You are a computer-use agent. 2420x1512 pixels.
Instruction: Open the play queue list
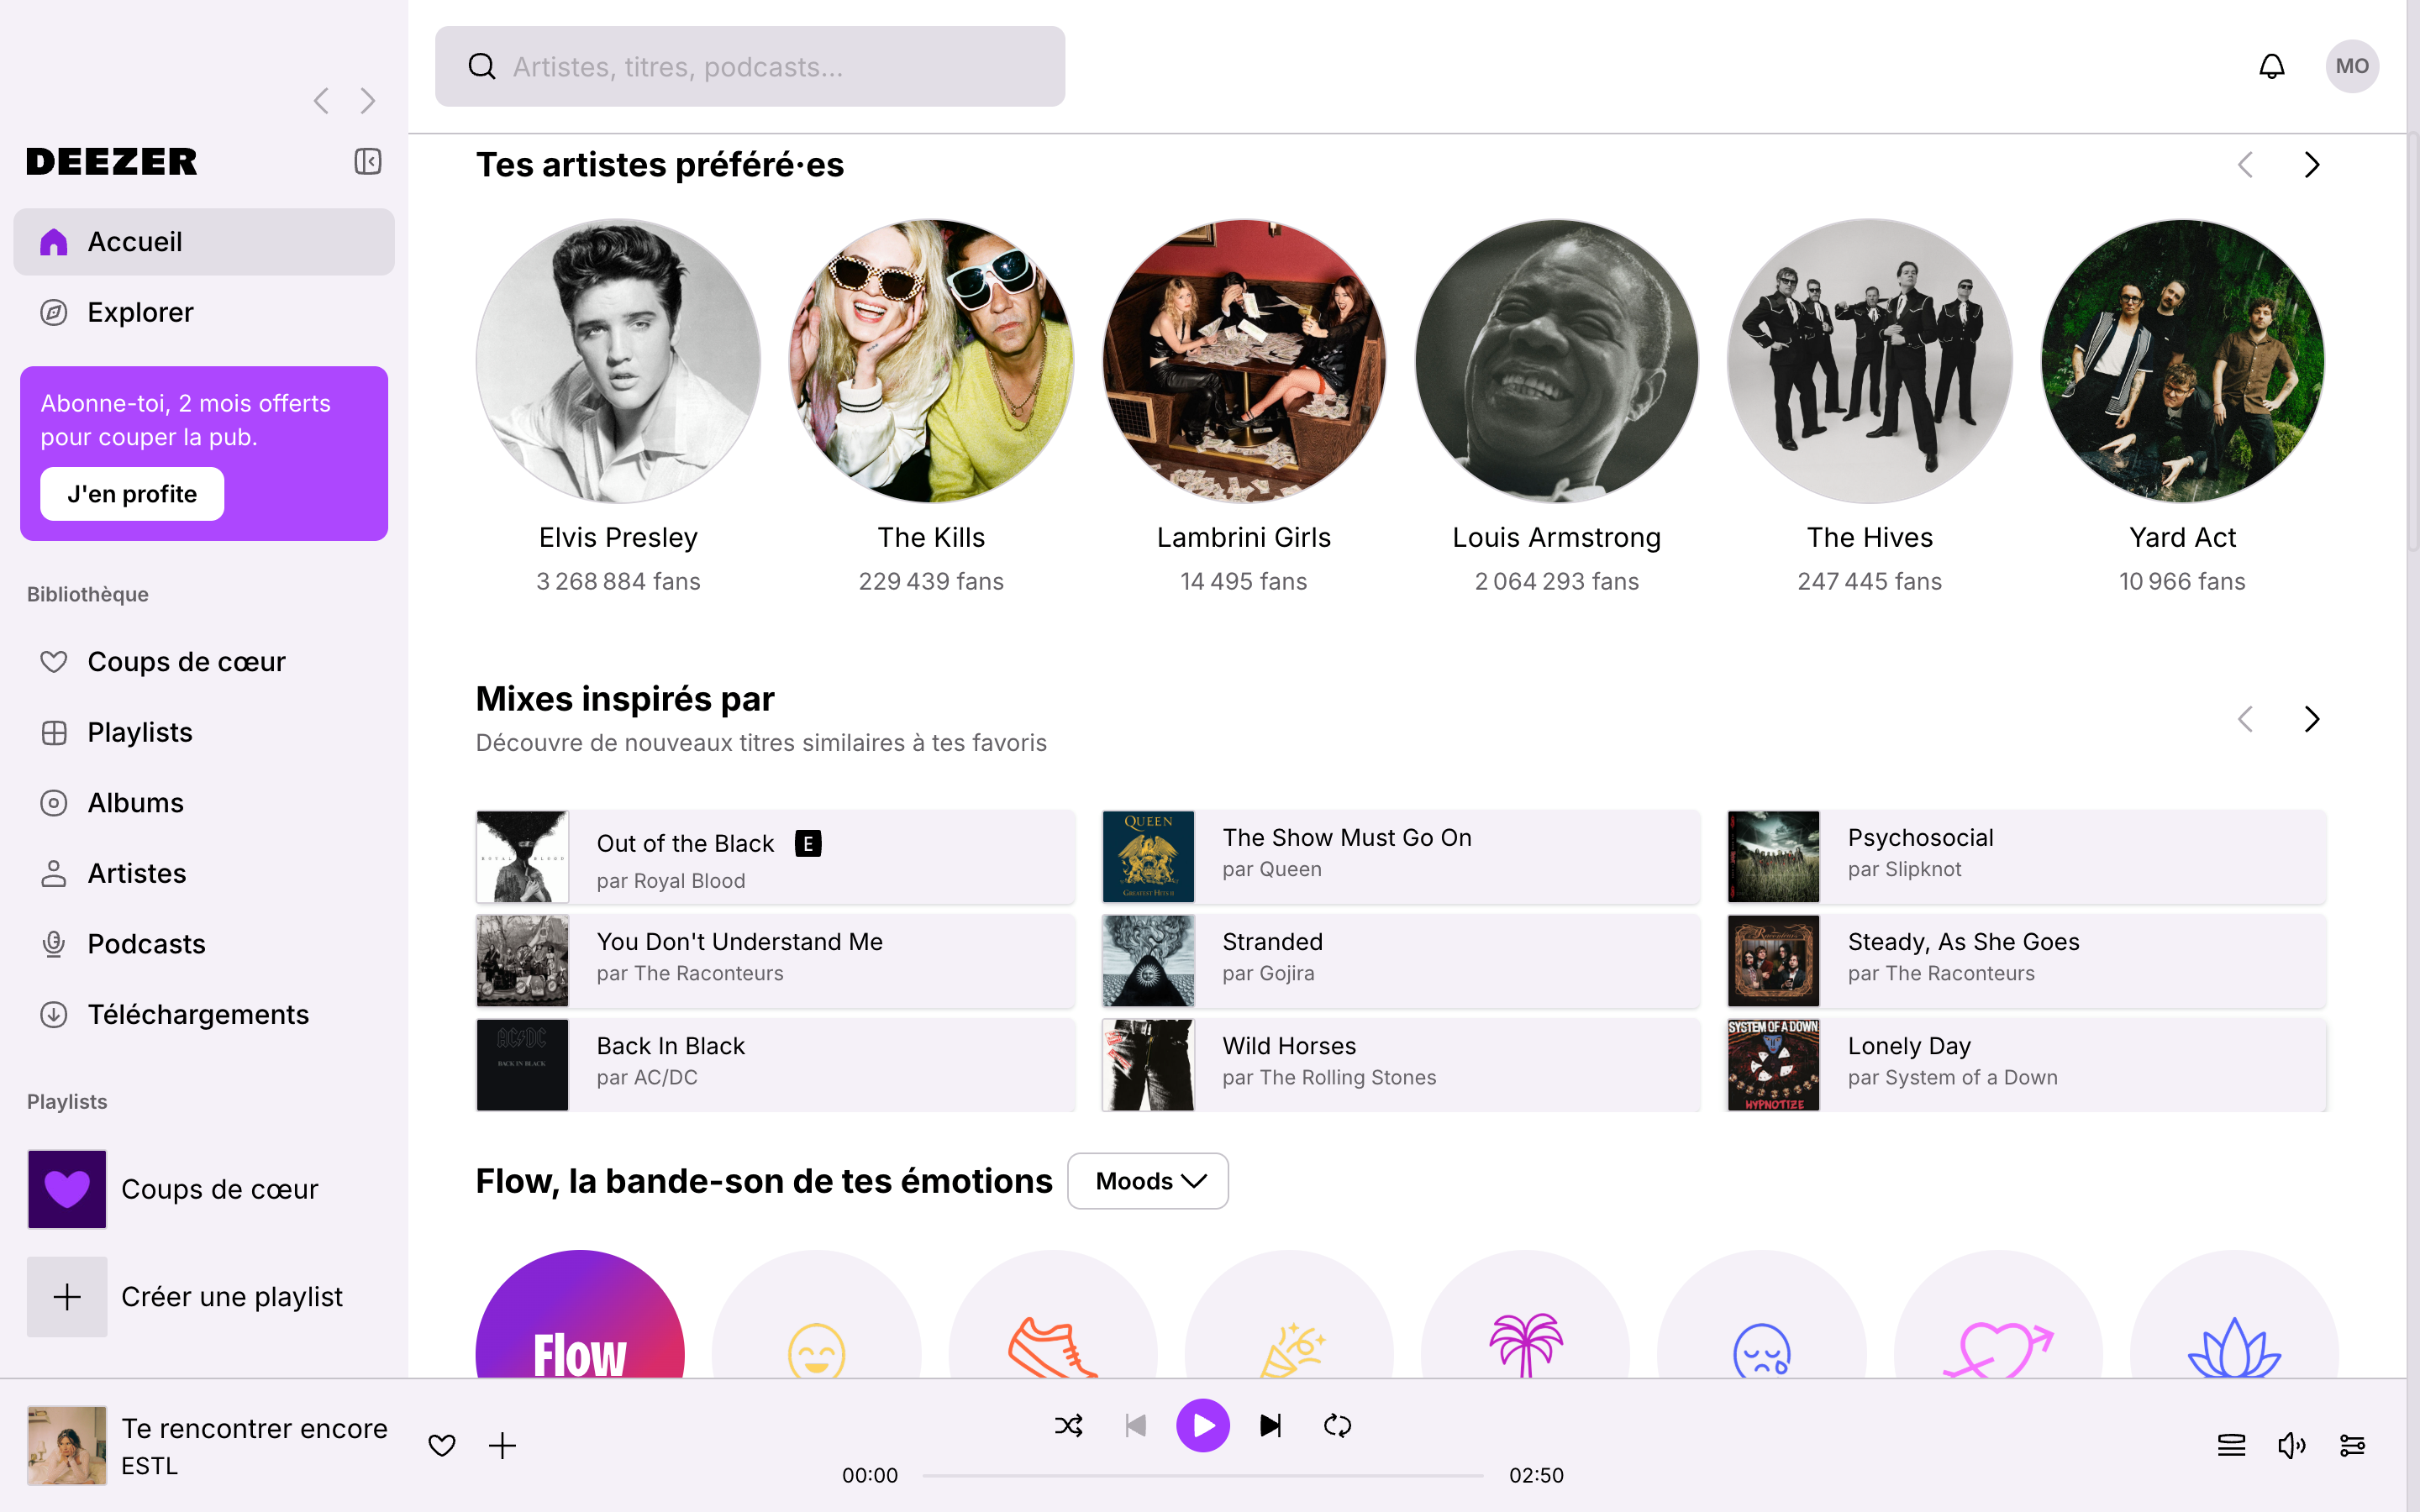2231,1445
